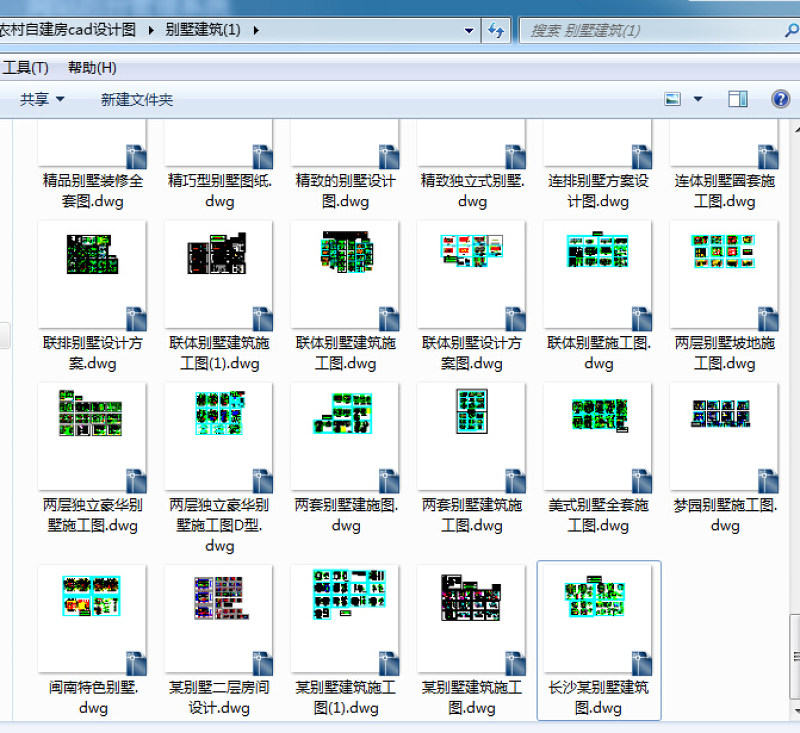This screenshot has width=800, height=733.
Task: Select the 联体别墅施工图.dwg thumbnail
Action: tap(598, 274)
